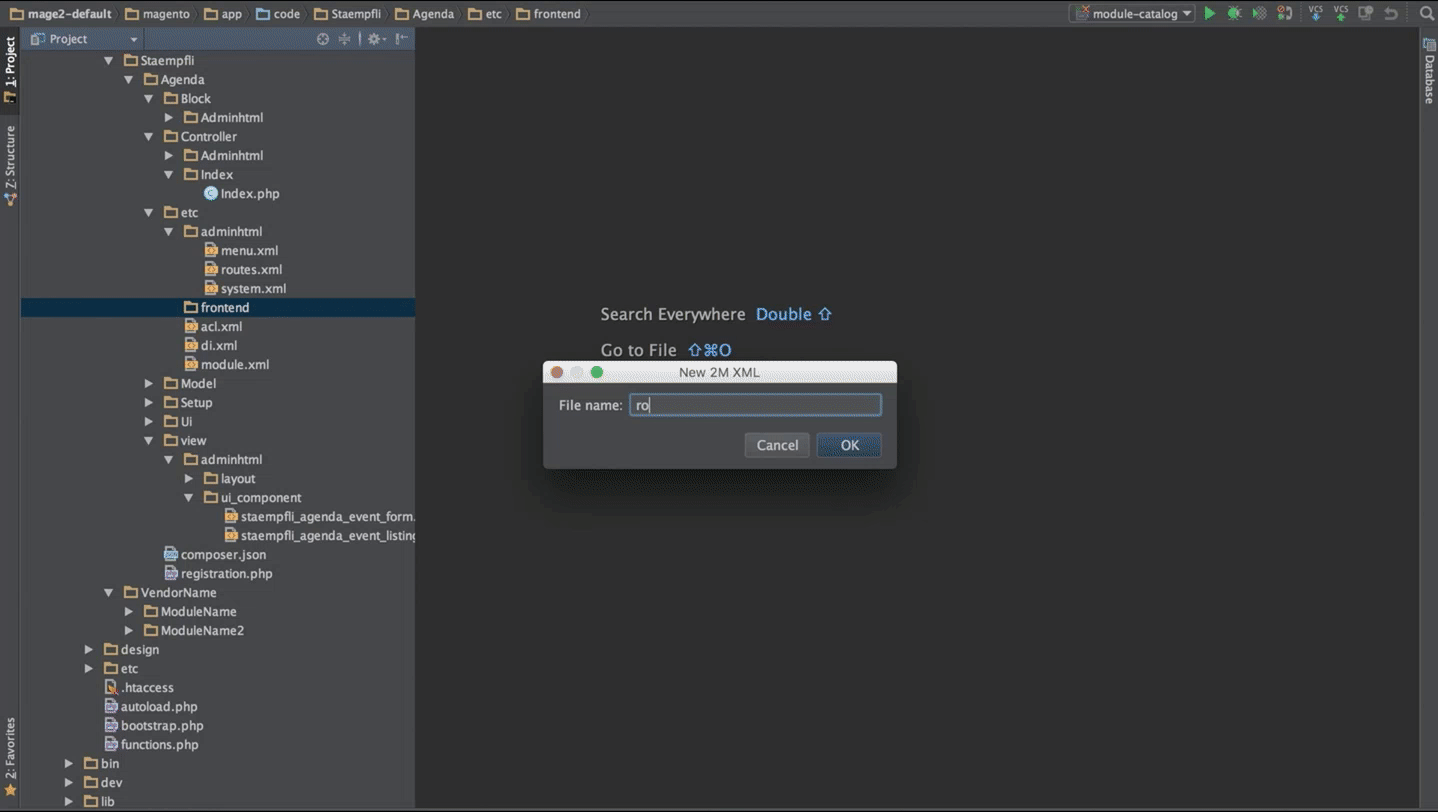1438x812 pixels.
Task: Click the File name input field
Action: [x=755, y=405]
